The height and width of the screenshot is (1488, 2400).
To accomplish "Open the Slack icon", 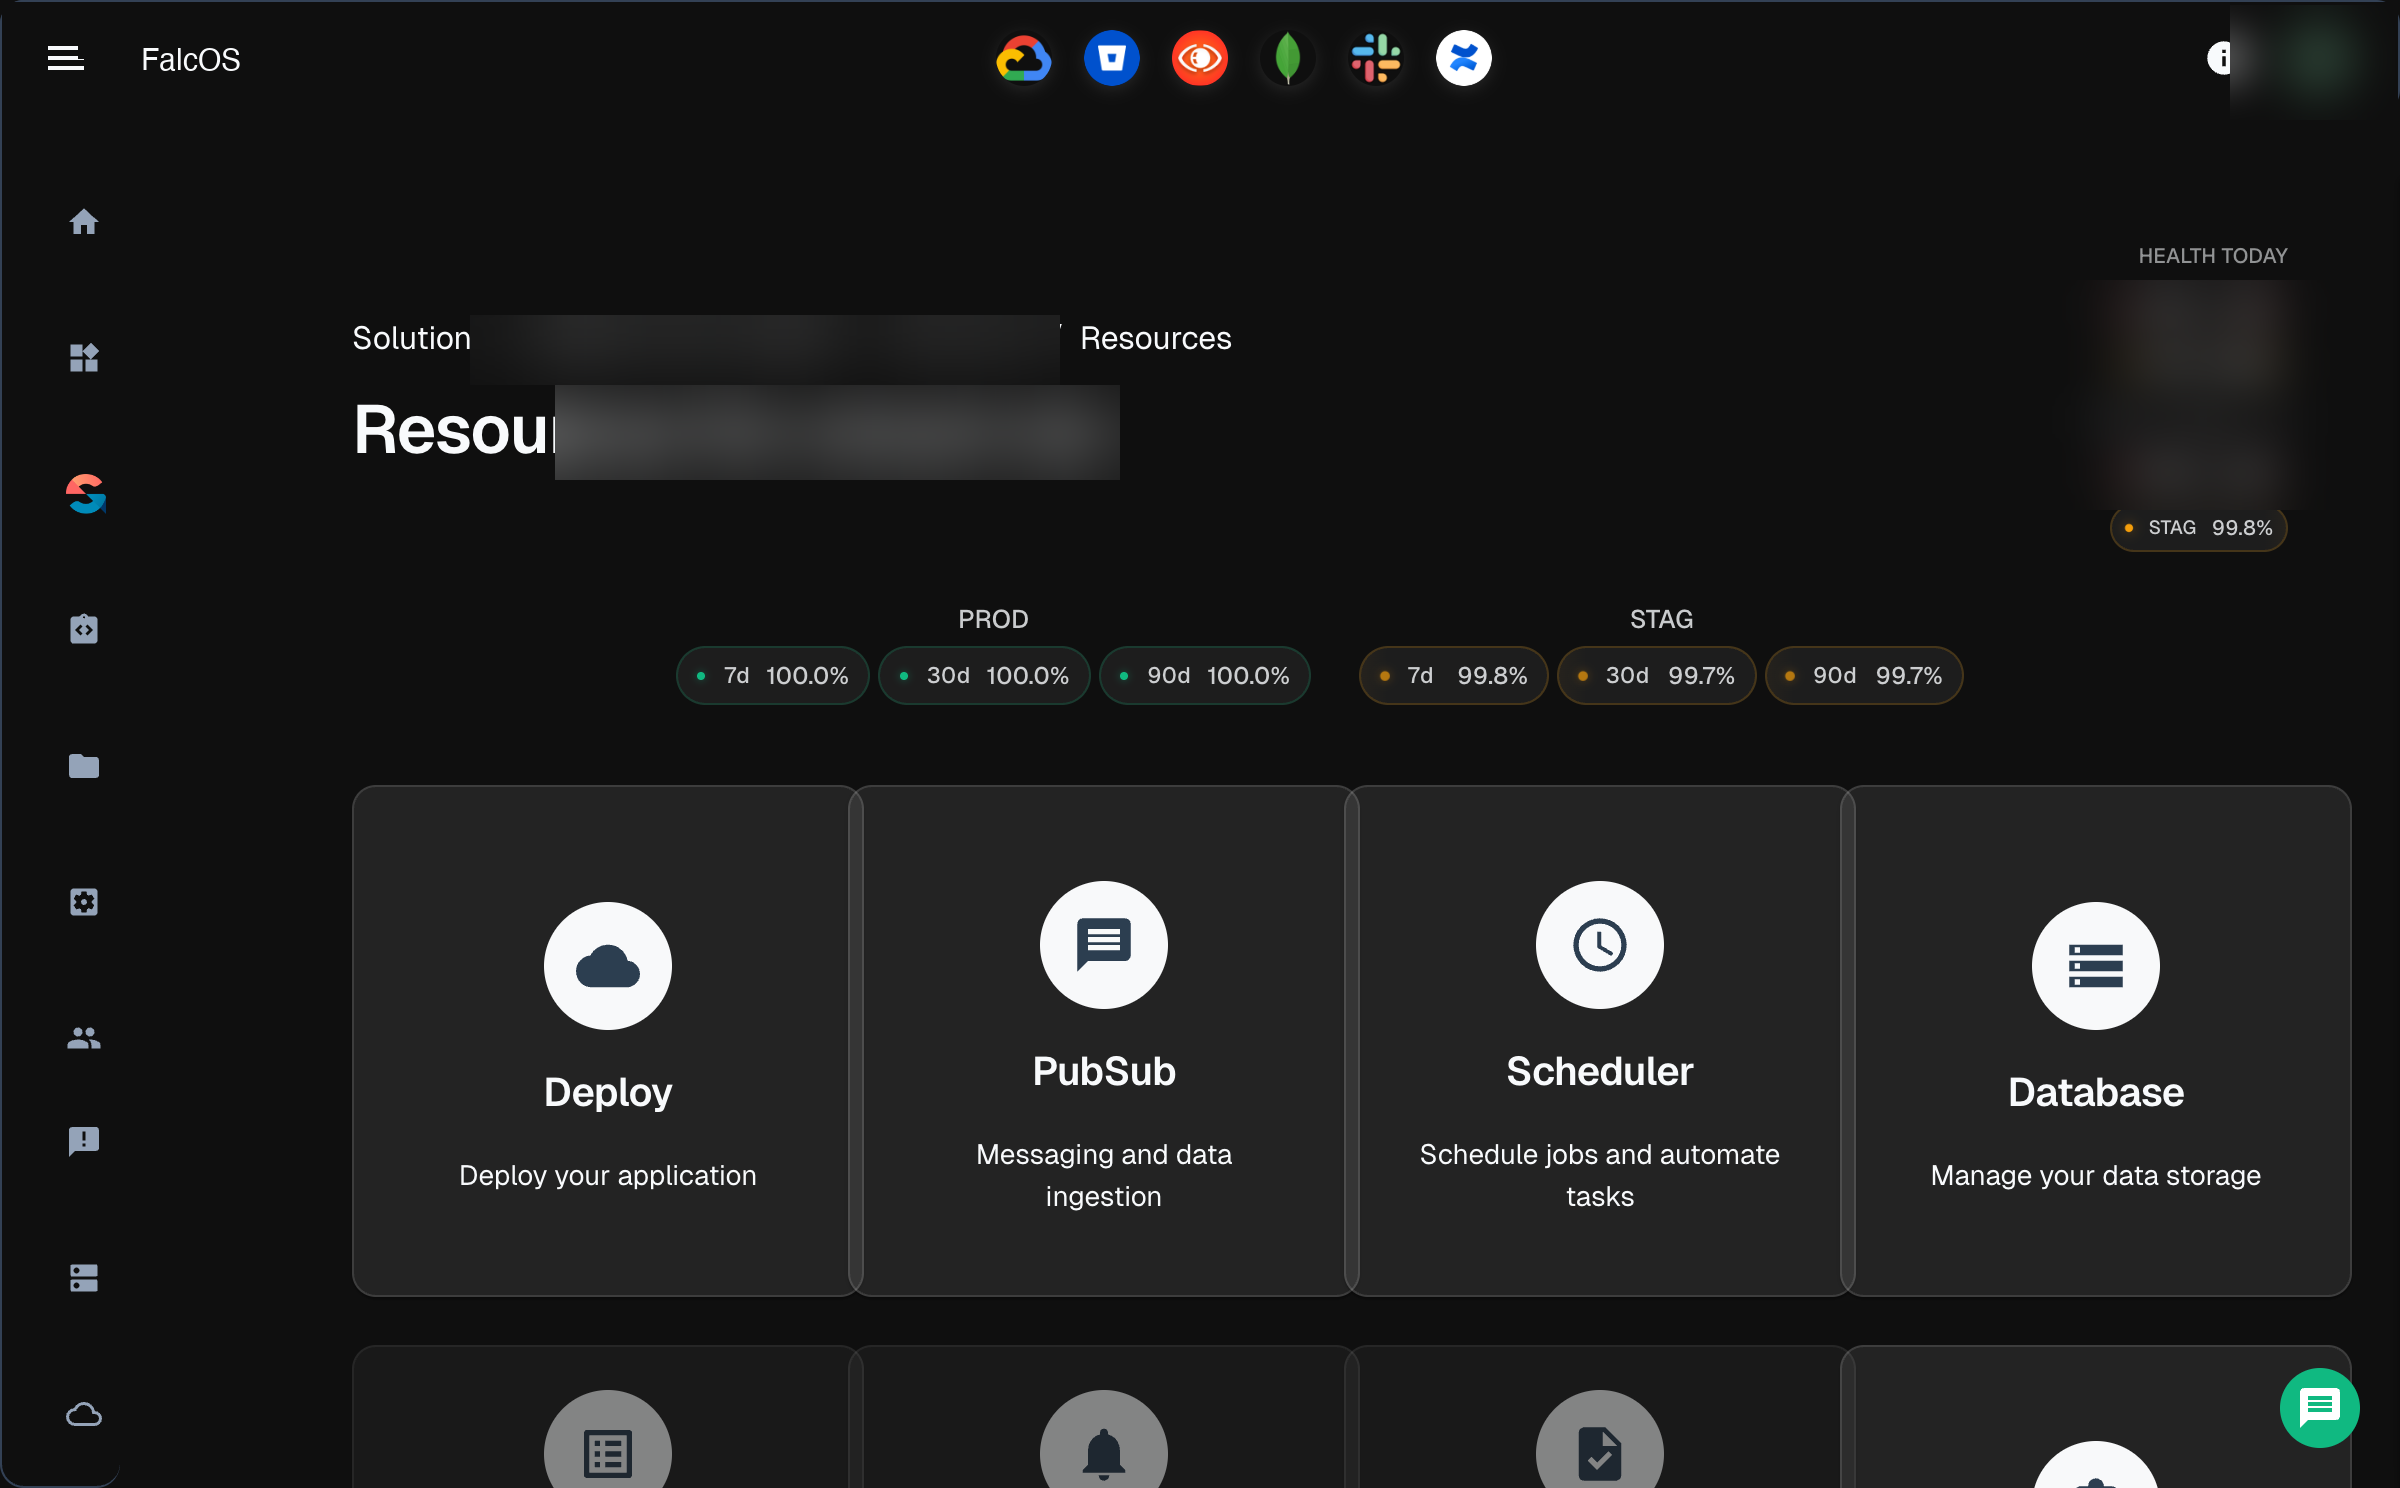I will [1375, 58].
